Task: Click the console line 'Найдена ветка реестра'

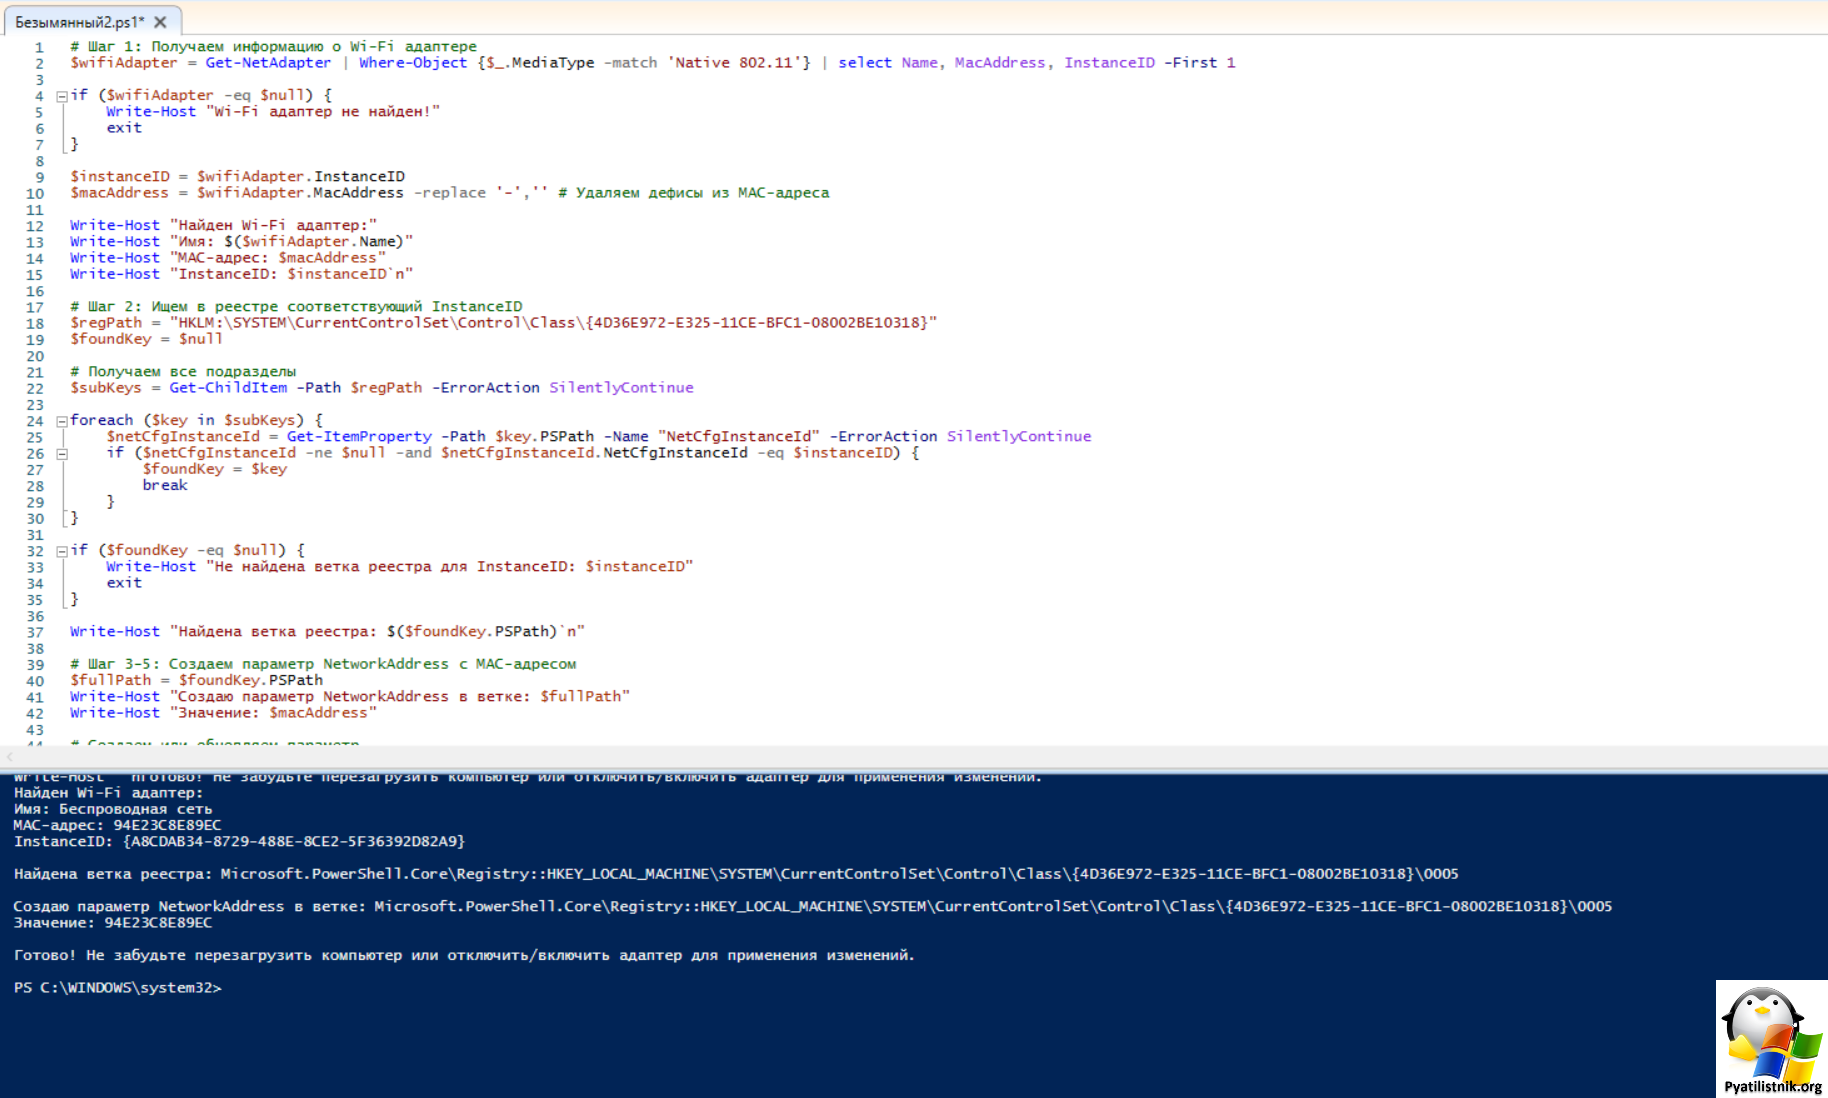Action: (736, 873)
